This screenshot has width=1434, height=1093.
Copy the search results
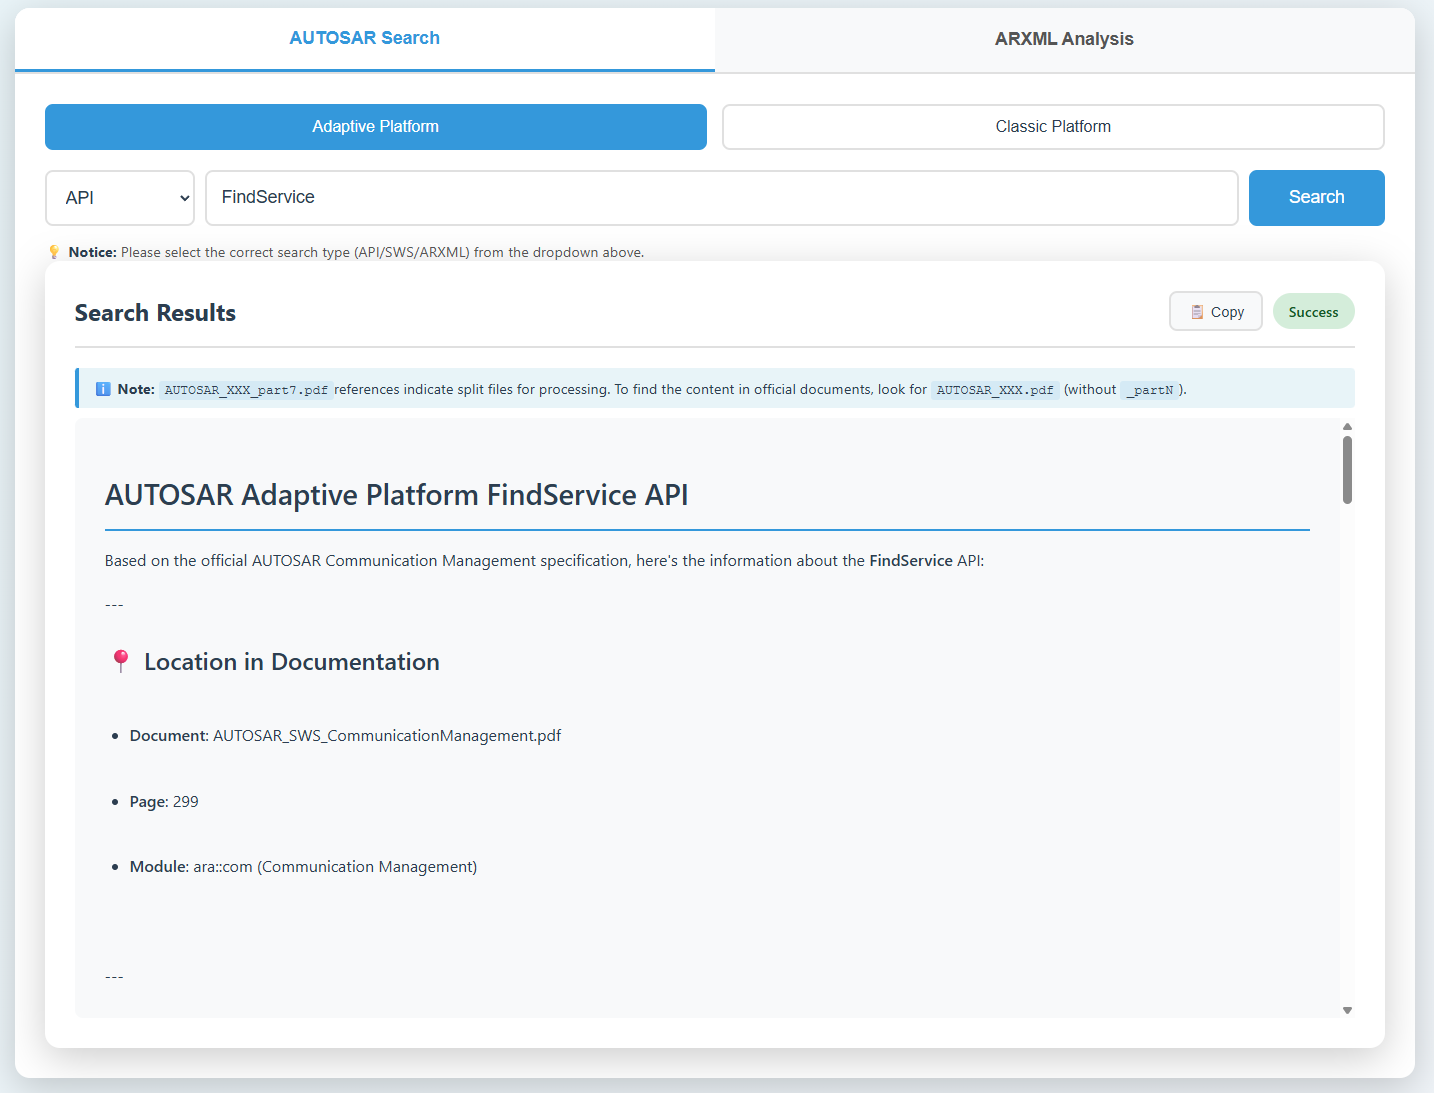point(1215,312)
